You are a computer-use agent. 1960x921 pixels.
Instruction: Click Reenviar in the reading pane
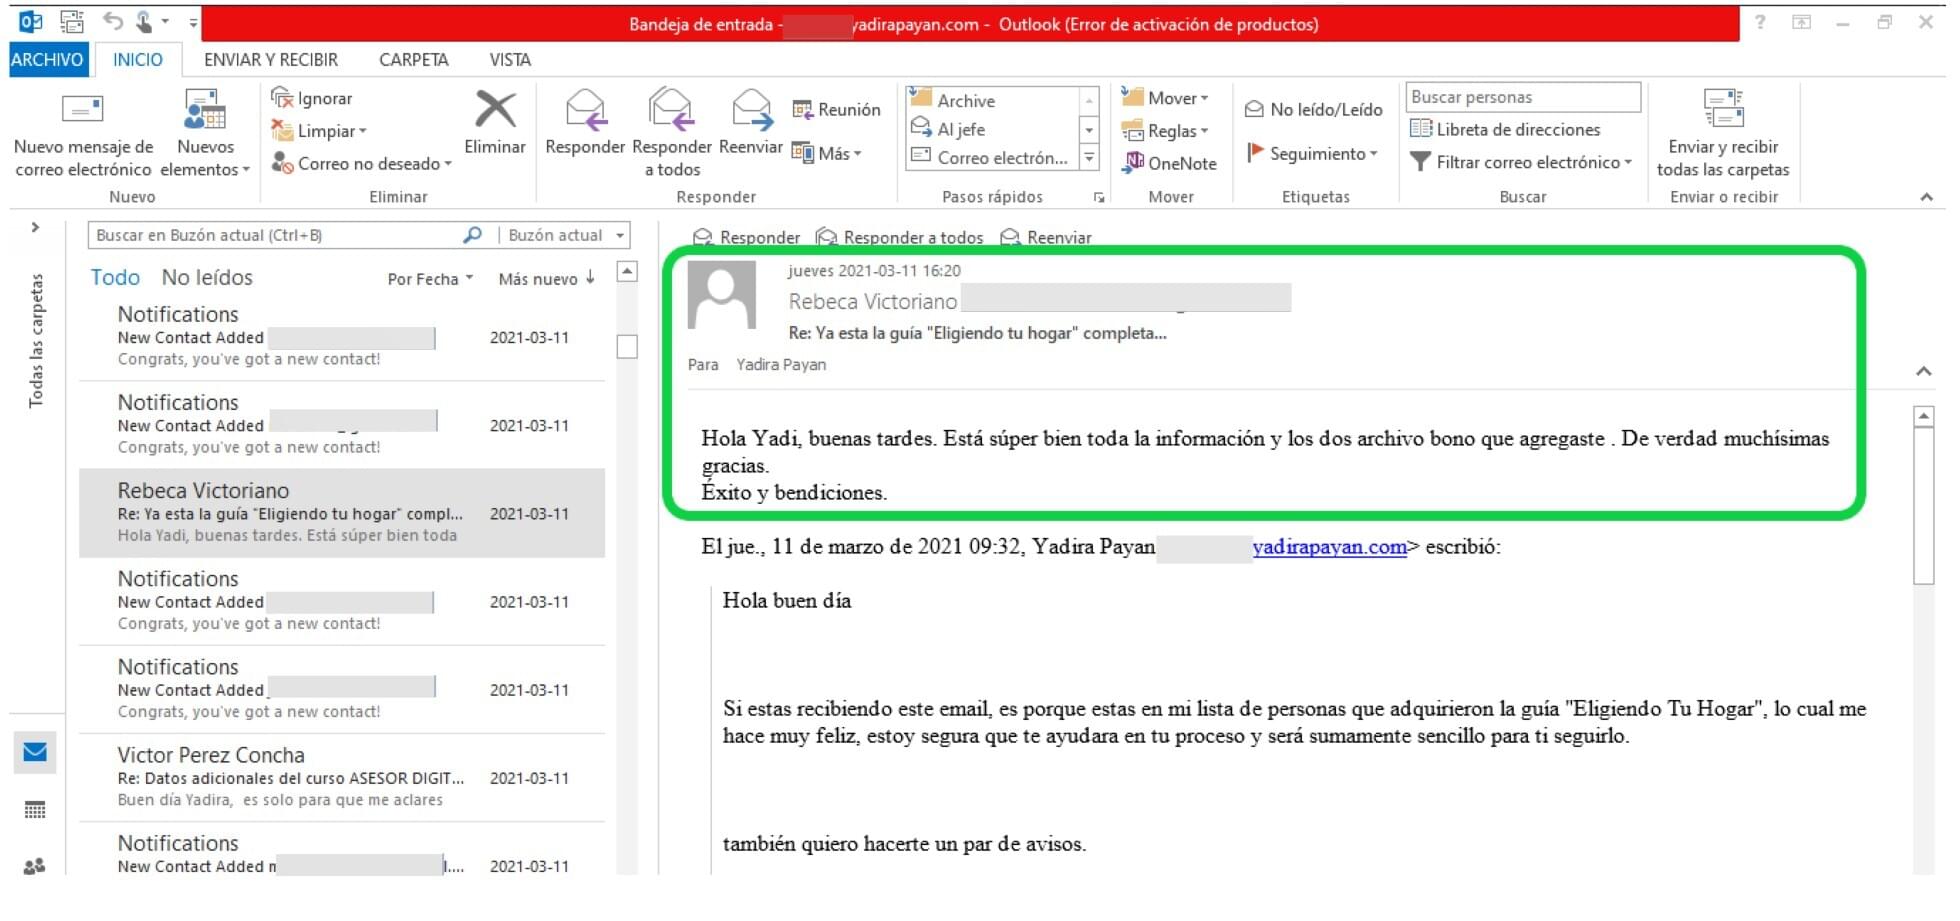1046,237
